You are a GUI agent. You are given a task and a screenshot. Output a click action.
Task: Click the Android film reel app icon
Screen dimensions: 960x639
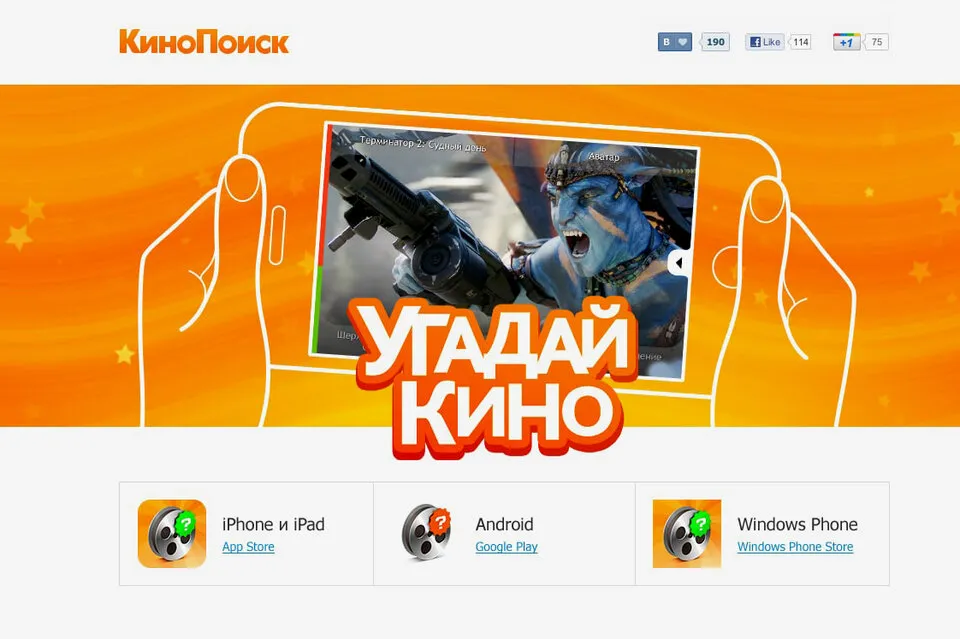coord(427,532)
